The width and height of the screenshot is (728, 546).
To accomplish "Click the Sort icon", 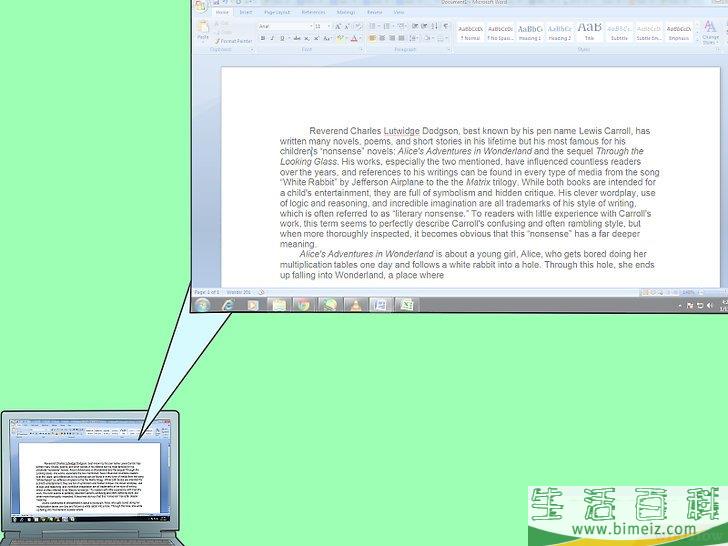I will pos(434,26).
